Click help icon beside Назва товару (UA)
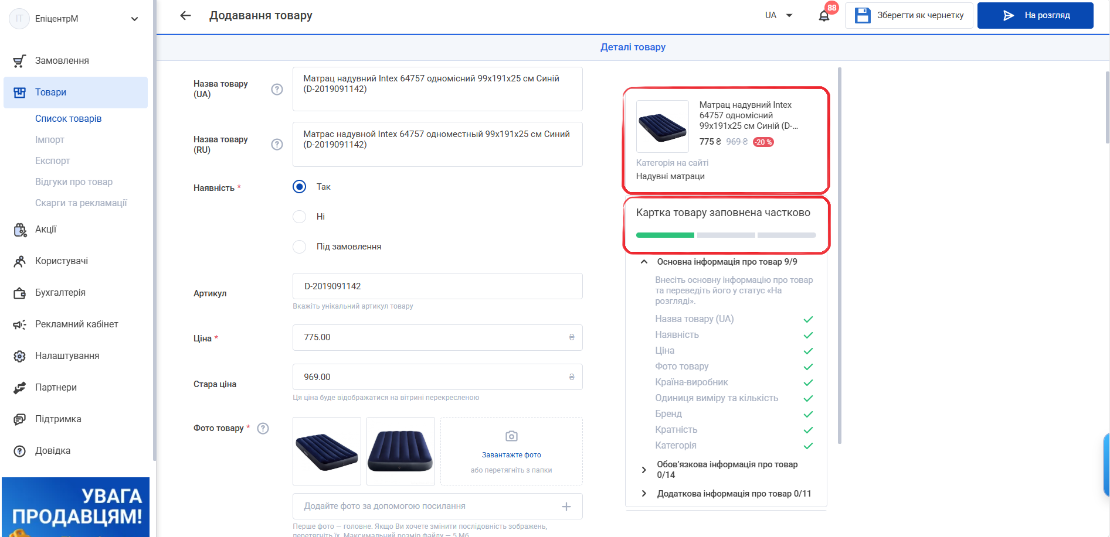This screenshot has width=1110, height=537. [x=277, y=89]
